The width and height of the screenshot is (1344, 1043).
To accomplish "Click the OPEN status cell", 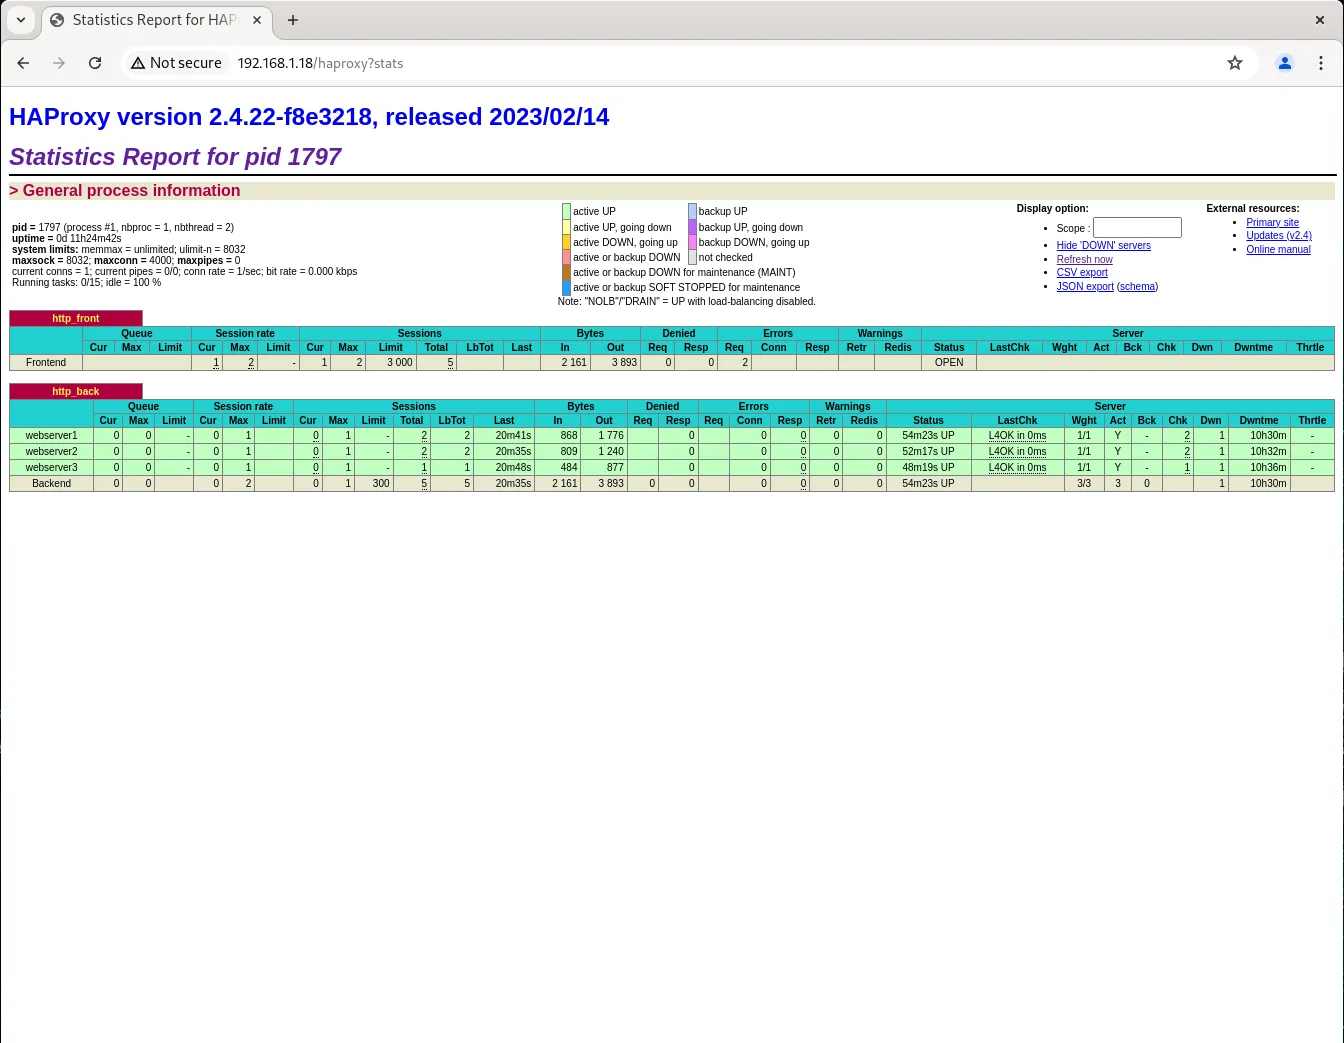I will (949, 363).
